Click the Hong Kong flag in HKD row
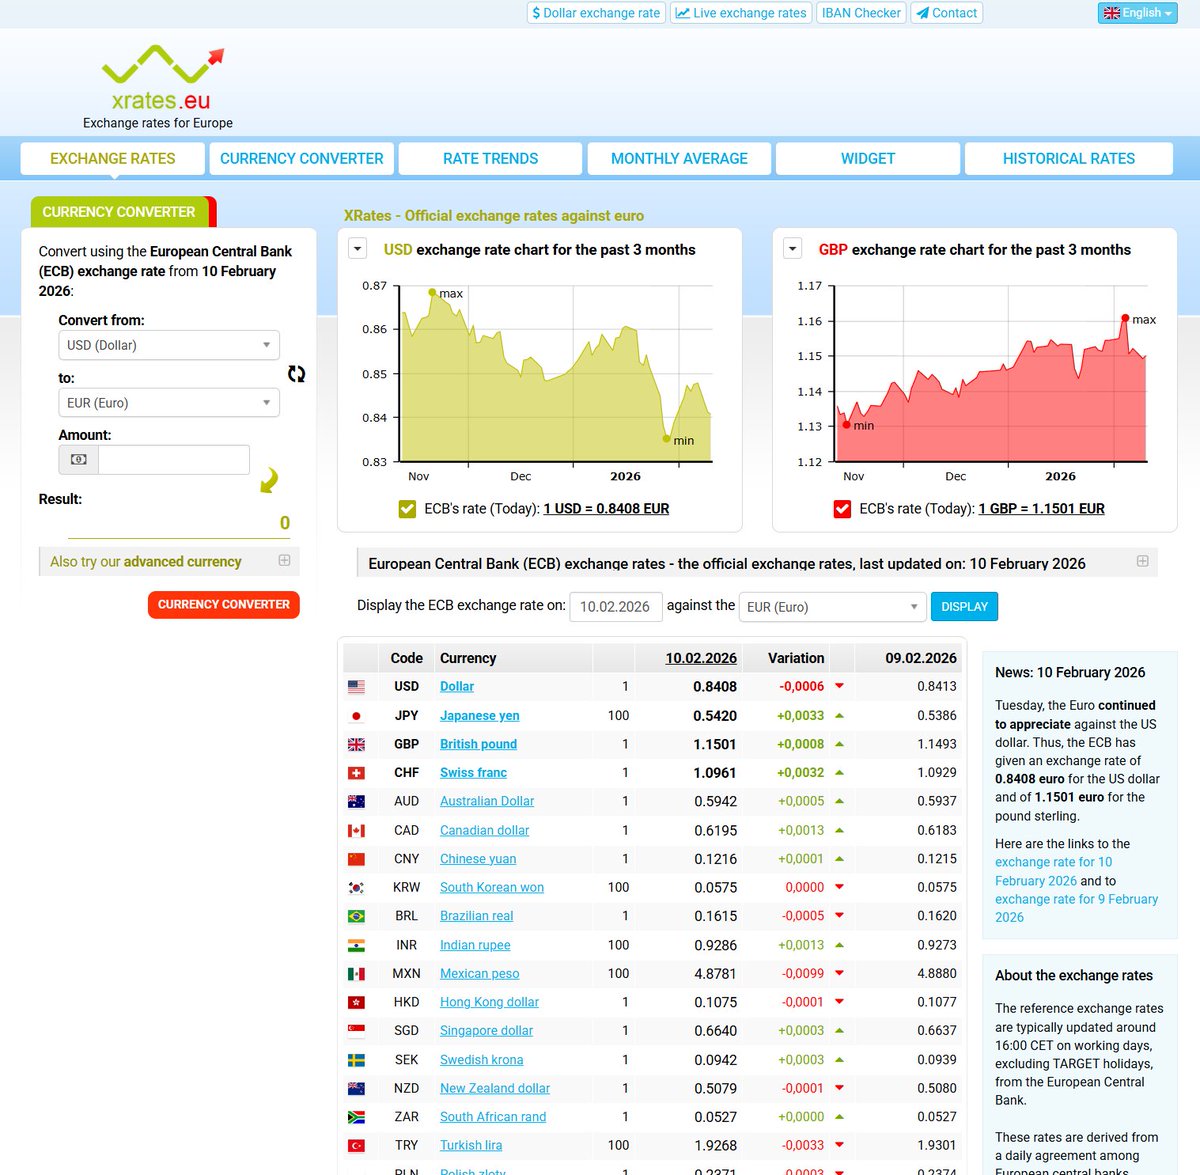Viewport: 1200px width, 1175px height. coord(356,1002)
